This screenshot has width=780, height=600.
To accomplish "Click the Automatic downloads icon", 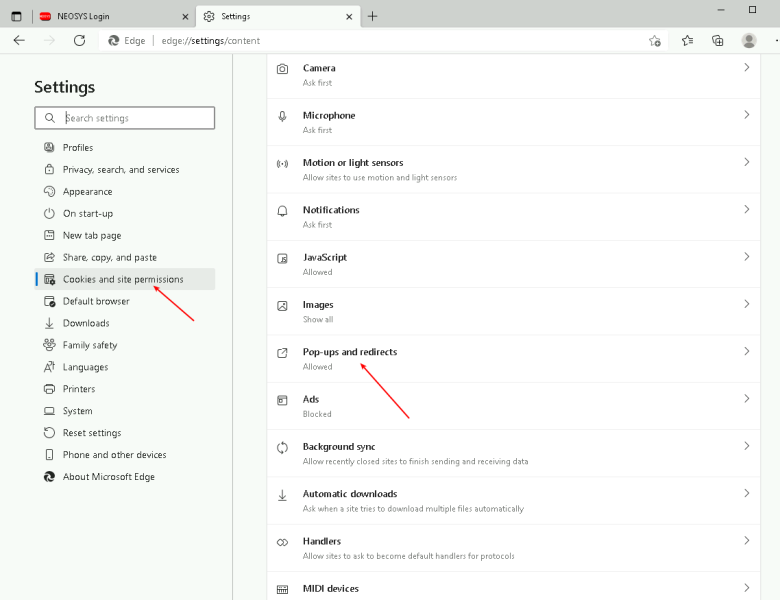I will 282,495.
